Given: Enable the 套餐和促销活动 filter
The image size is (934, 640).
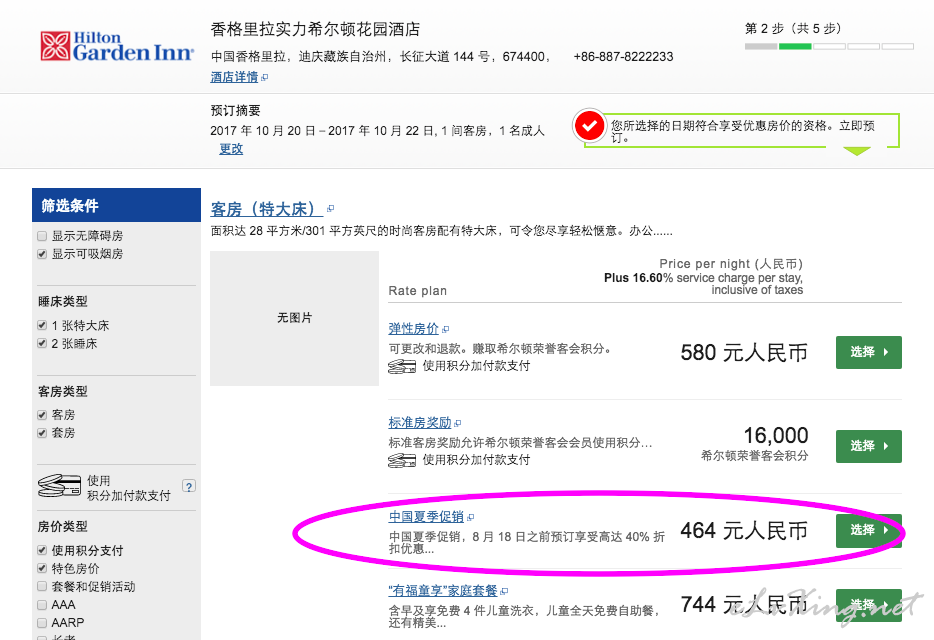Looking at the screenshot, I should click(42, 586).
